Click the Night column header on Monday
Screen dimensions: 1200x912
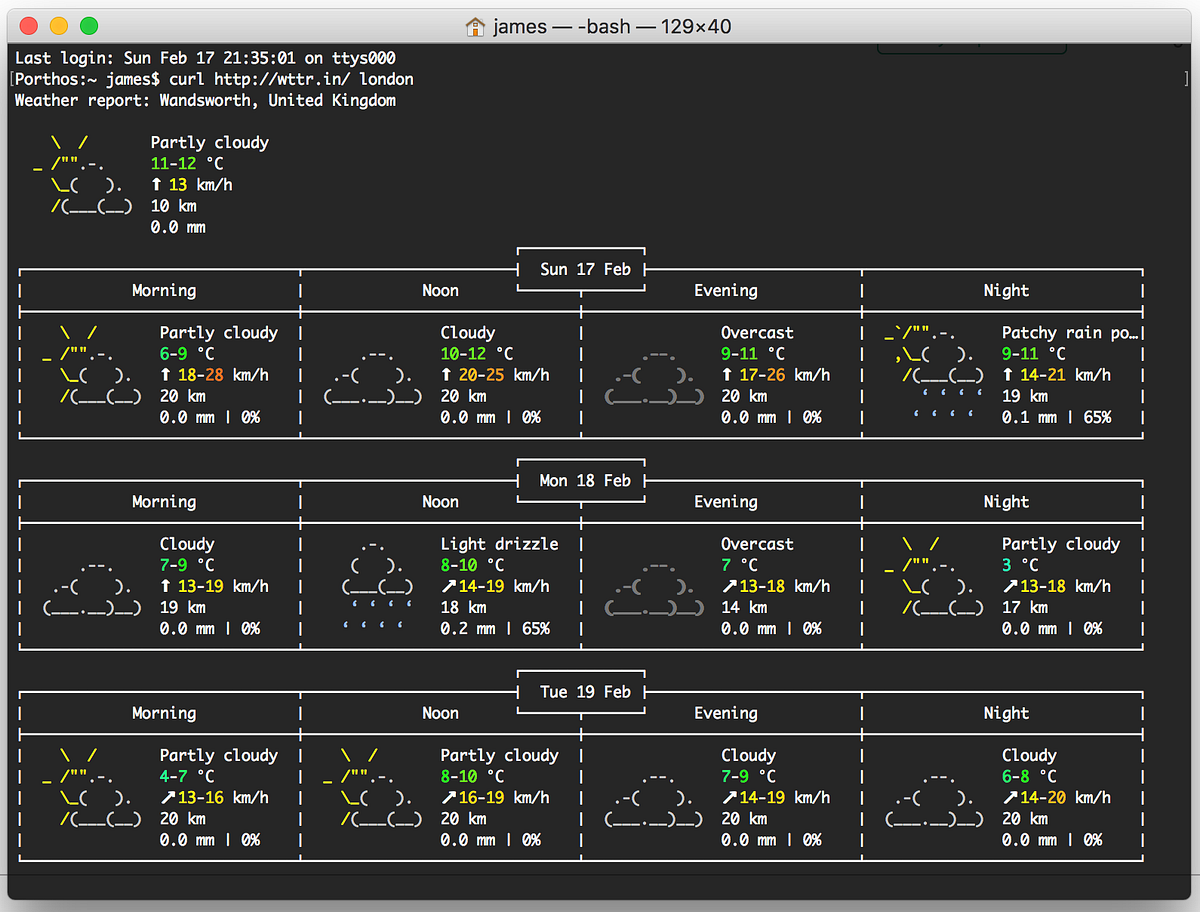[1006, 501]
